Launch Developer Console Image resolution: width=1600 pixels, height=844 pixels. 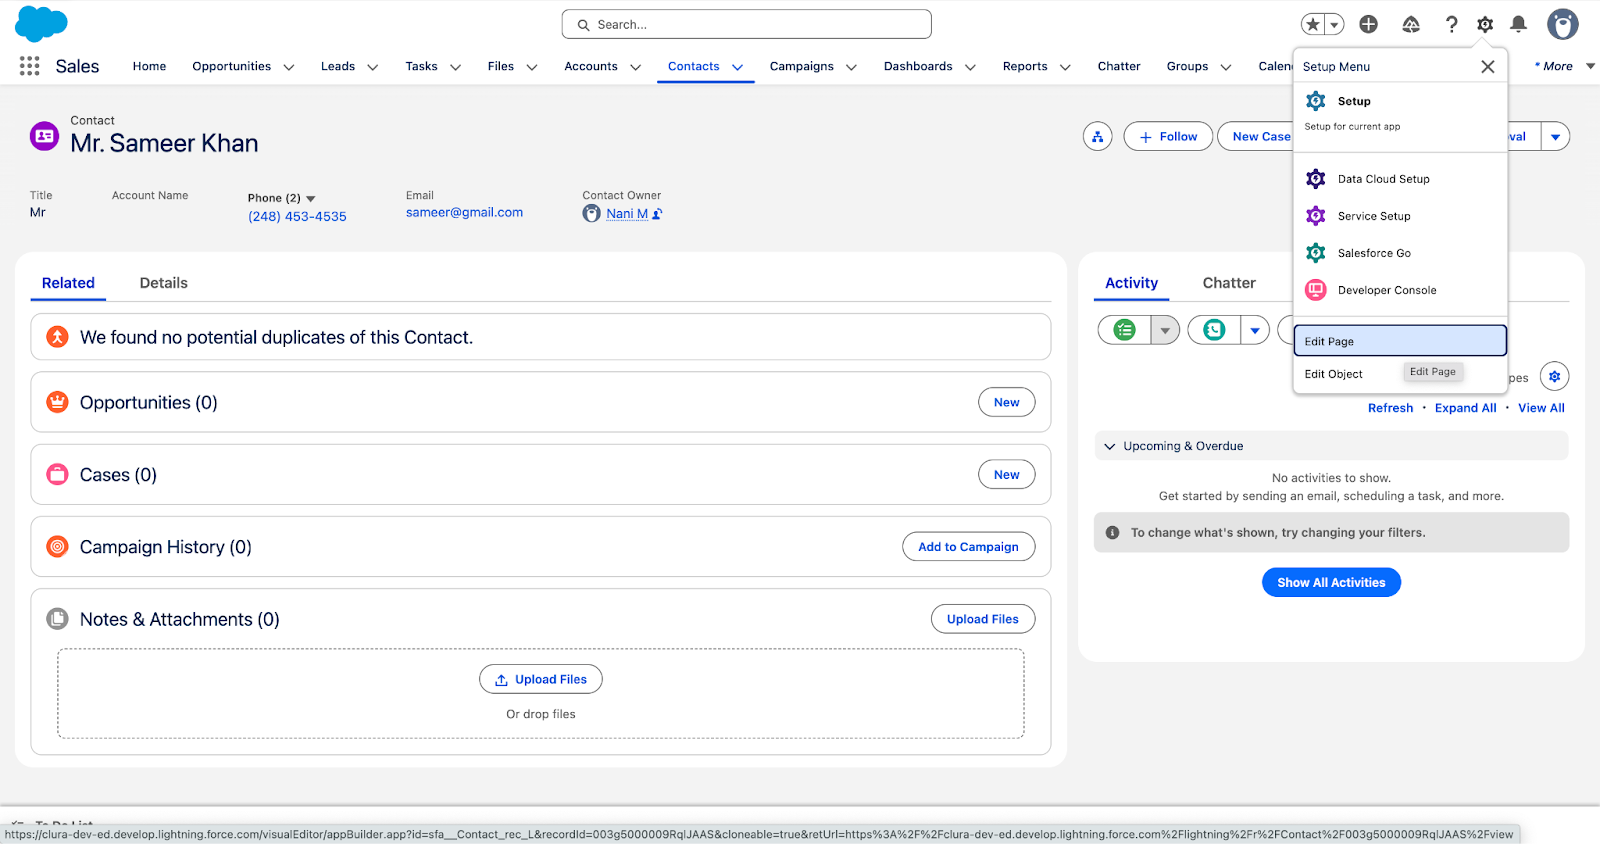point(1400,290)
